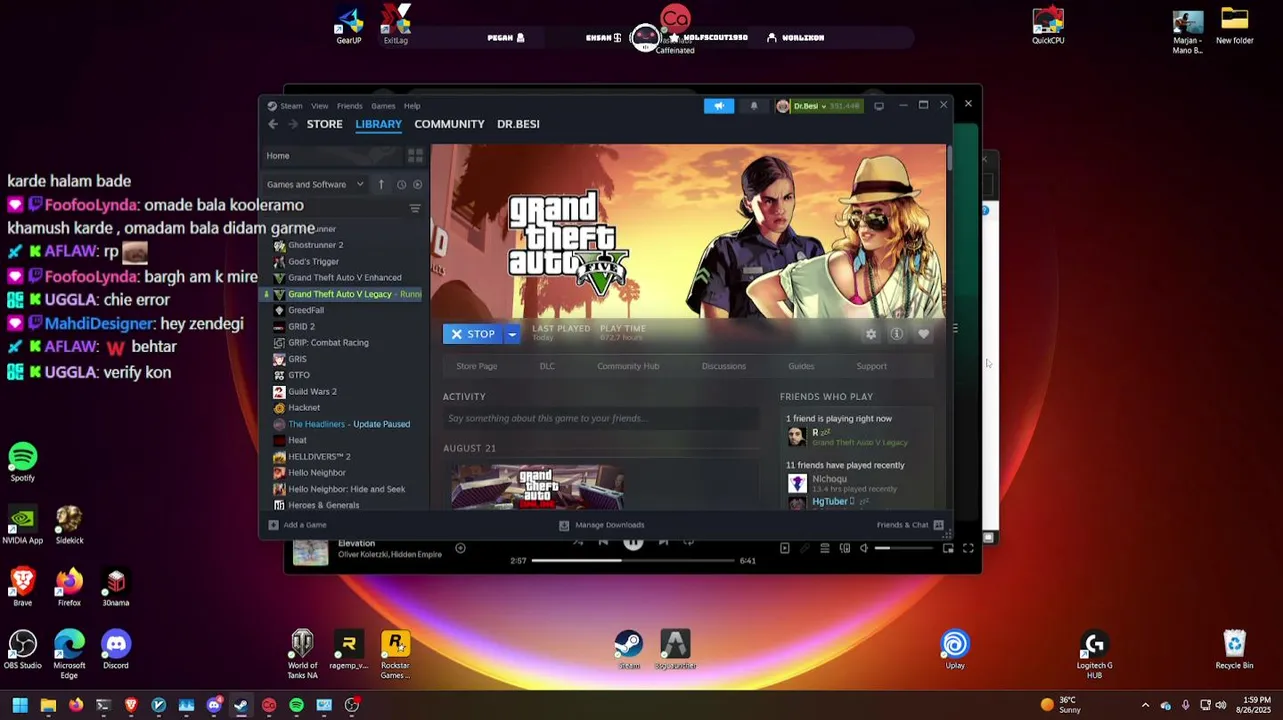
Task: Pause the Spotify track
Action: pos(633,542)
